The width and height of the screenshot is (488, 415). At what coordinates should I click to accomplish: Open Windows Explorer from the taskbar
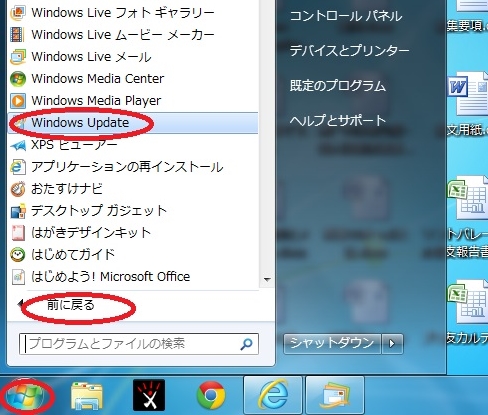pos(87,396)
